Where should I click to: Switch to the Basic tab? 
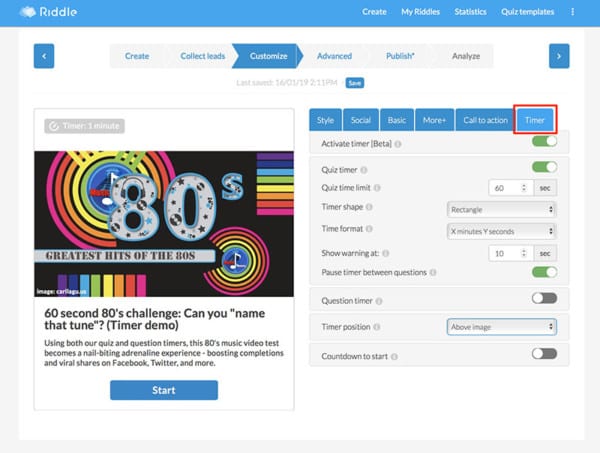coord(397,120)
